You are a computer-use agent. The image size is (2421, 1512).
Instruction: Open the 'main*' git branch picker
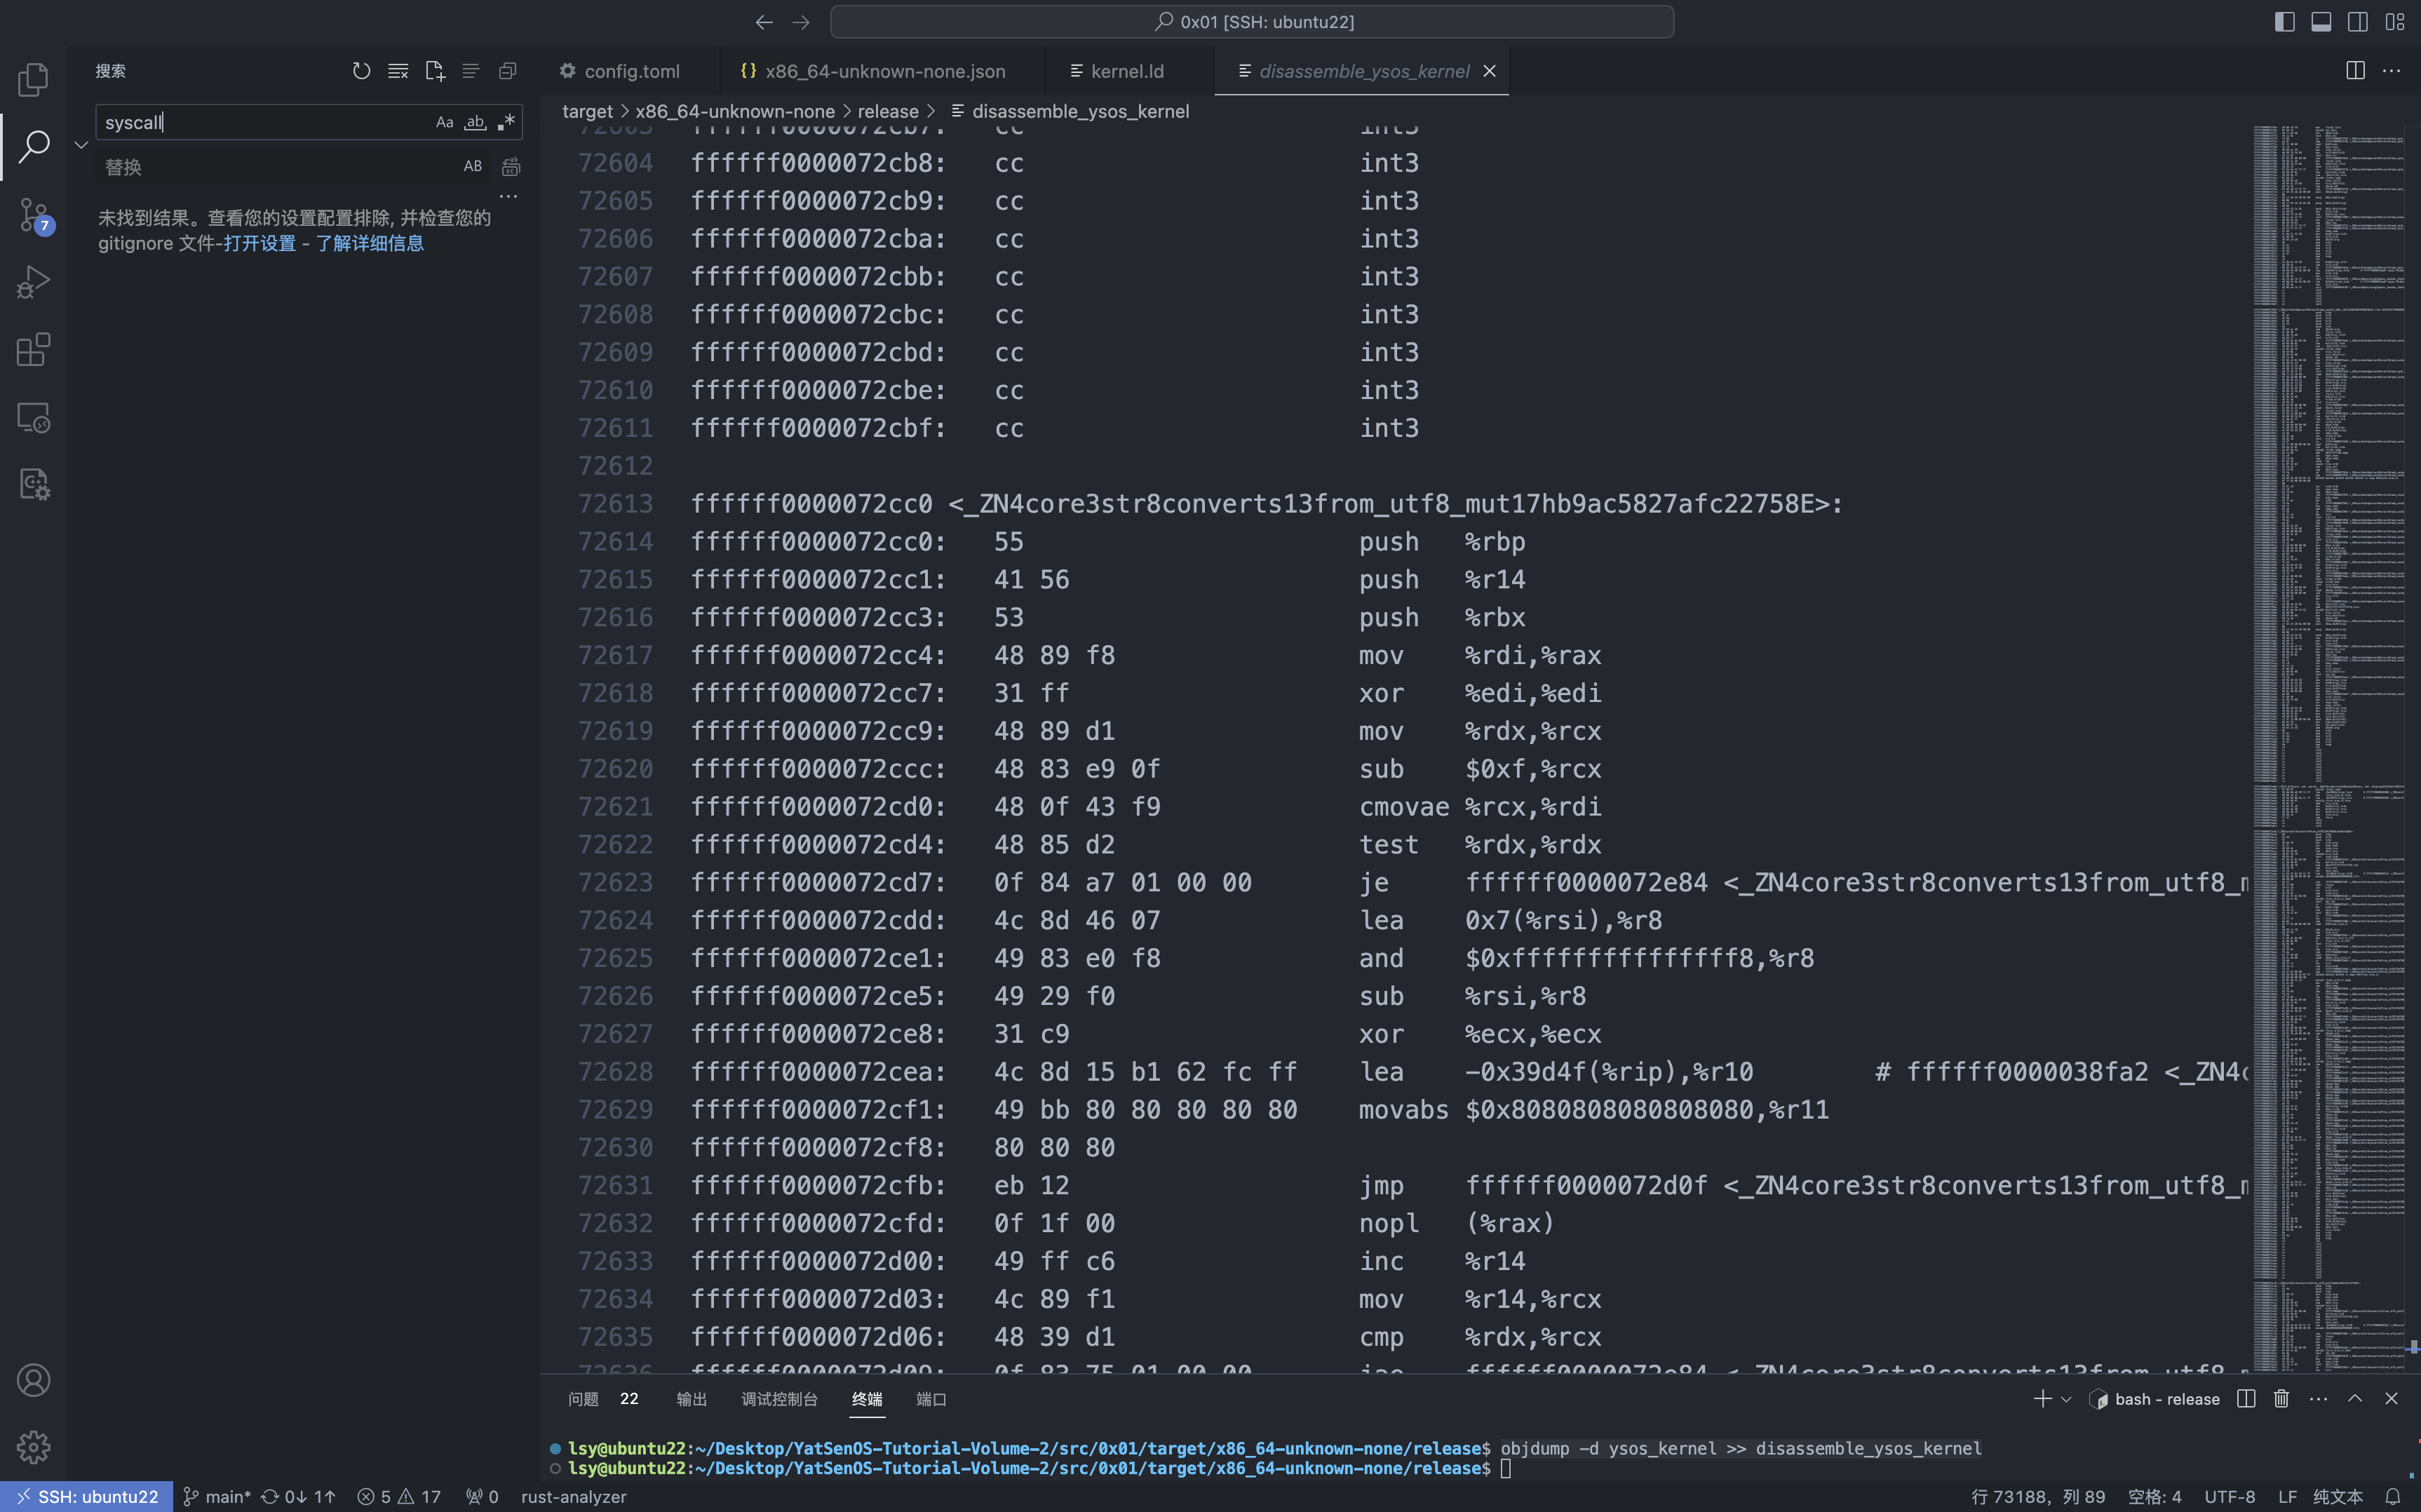click(217, 1497)
